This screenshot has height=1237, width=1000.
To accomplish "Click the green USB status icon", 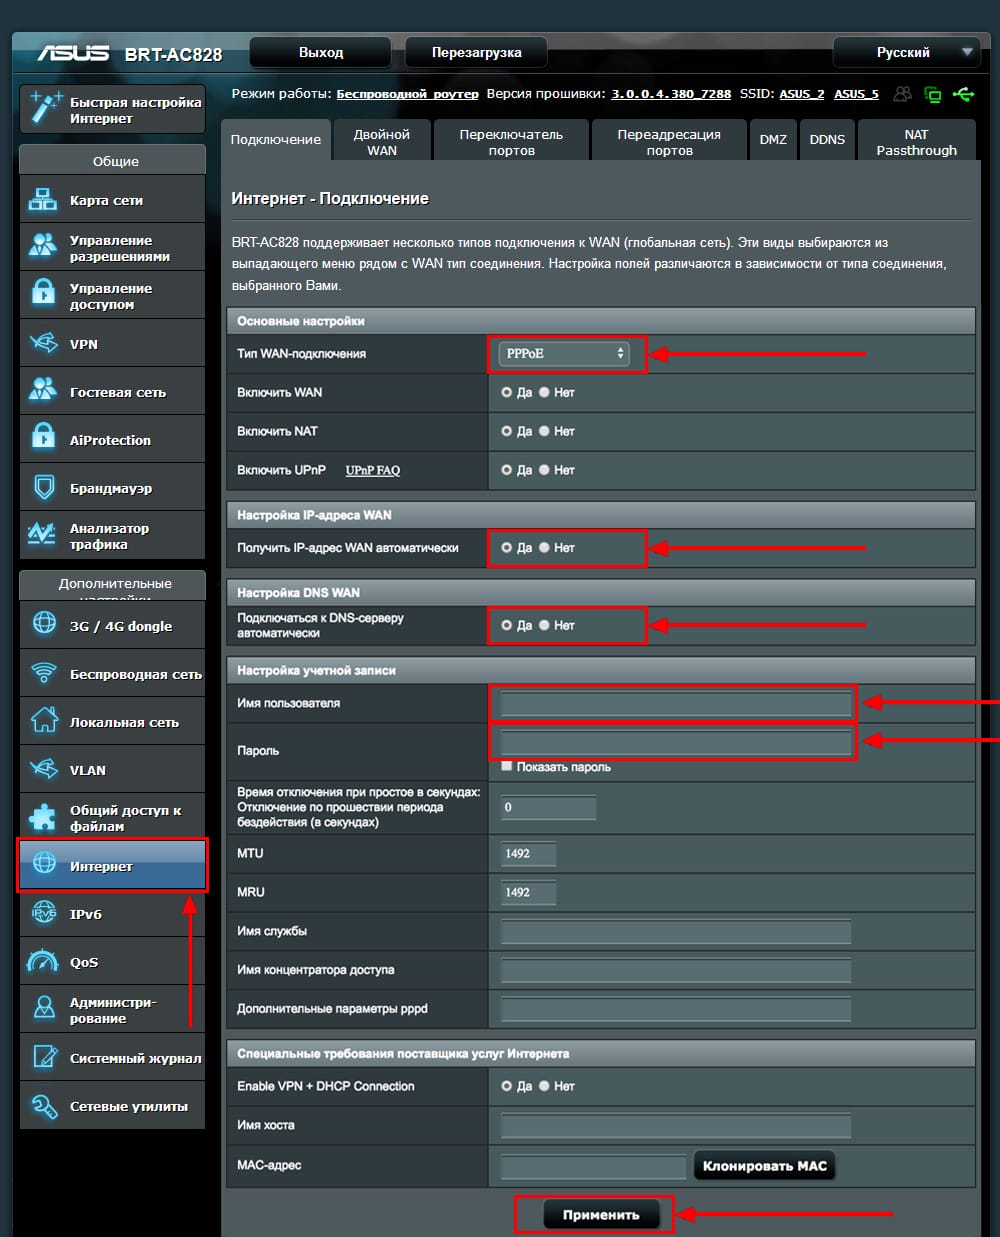I will click(x=964, y=94).
